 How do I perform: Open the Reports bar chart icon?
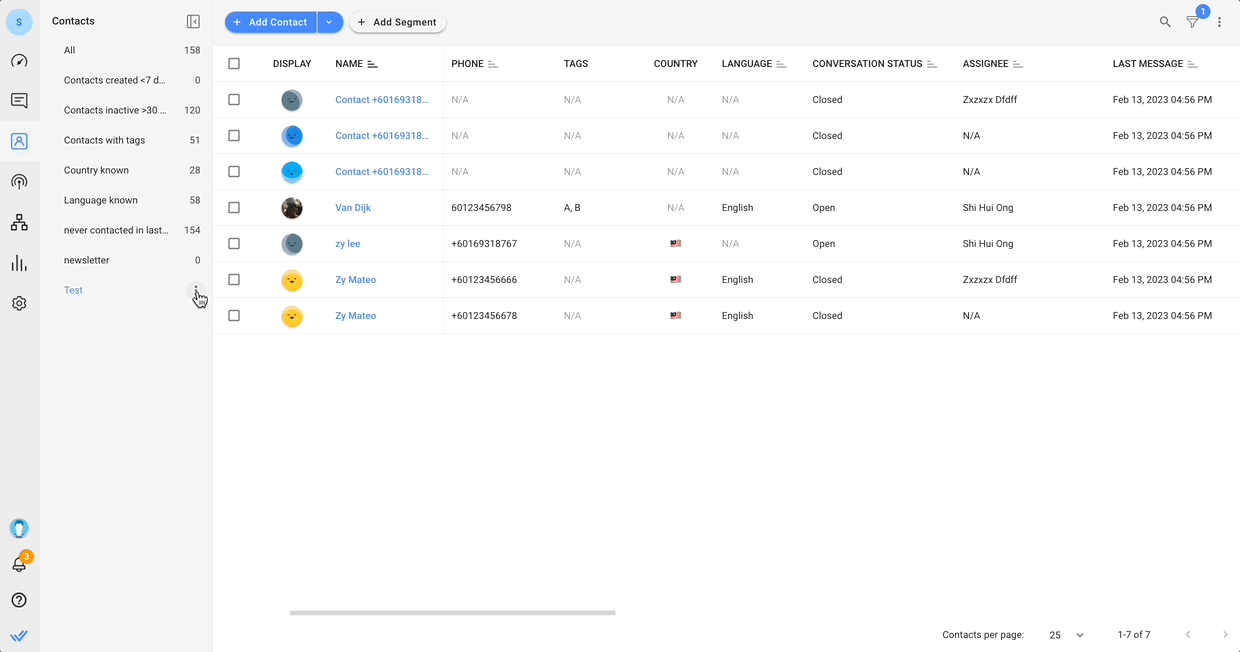(x=19, y=263)
